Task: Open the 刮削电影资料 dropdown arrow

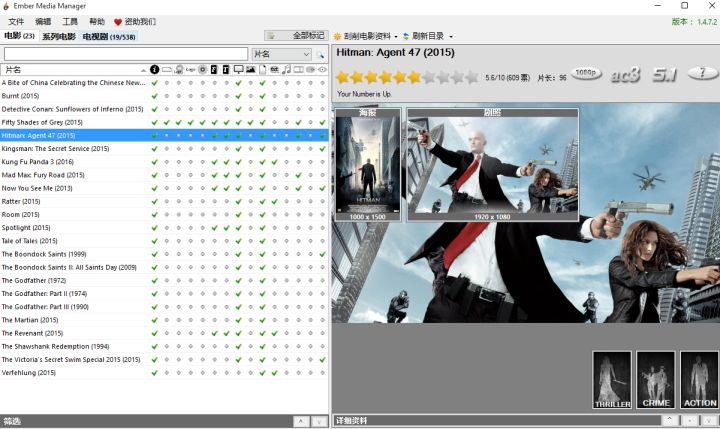Action: pyautogui.click(x=396, y=36)
